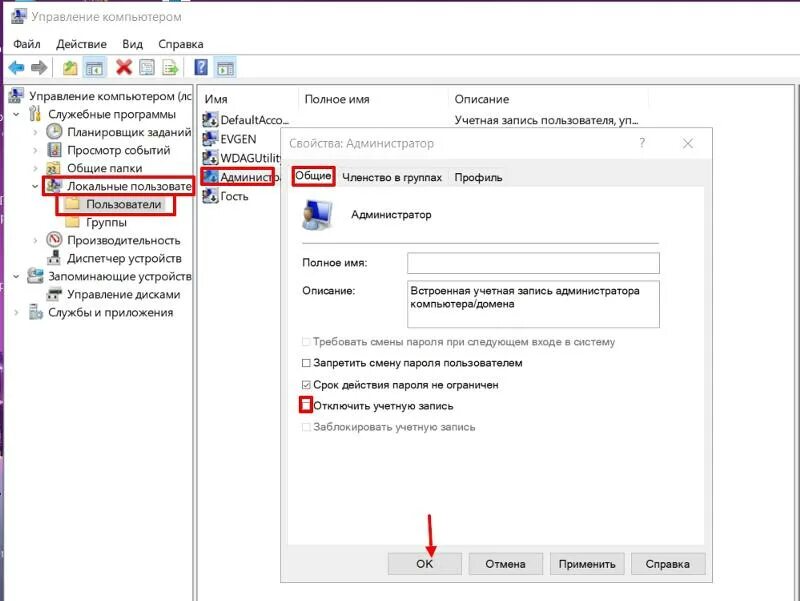The height and width of the screenshot is (601, 800).
Task: Click the Управление дисками icon
Action: (54, 294)
